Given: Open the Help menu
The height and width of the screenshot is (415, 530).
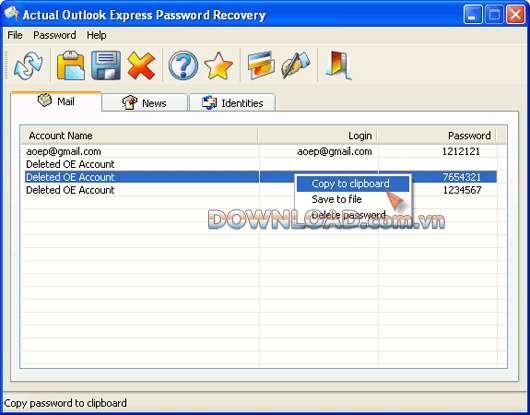Looking at the screenshot, I should tap(96, 35).
